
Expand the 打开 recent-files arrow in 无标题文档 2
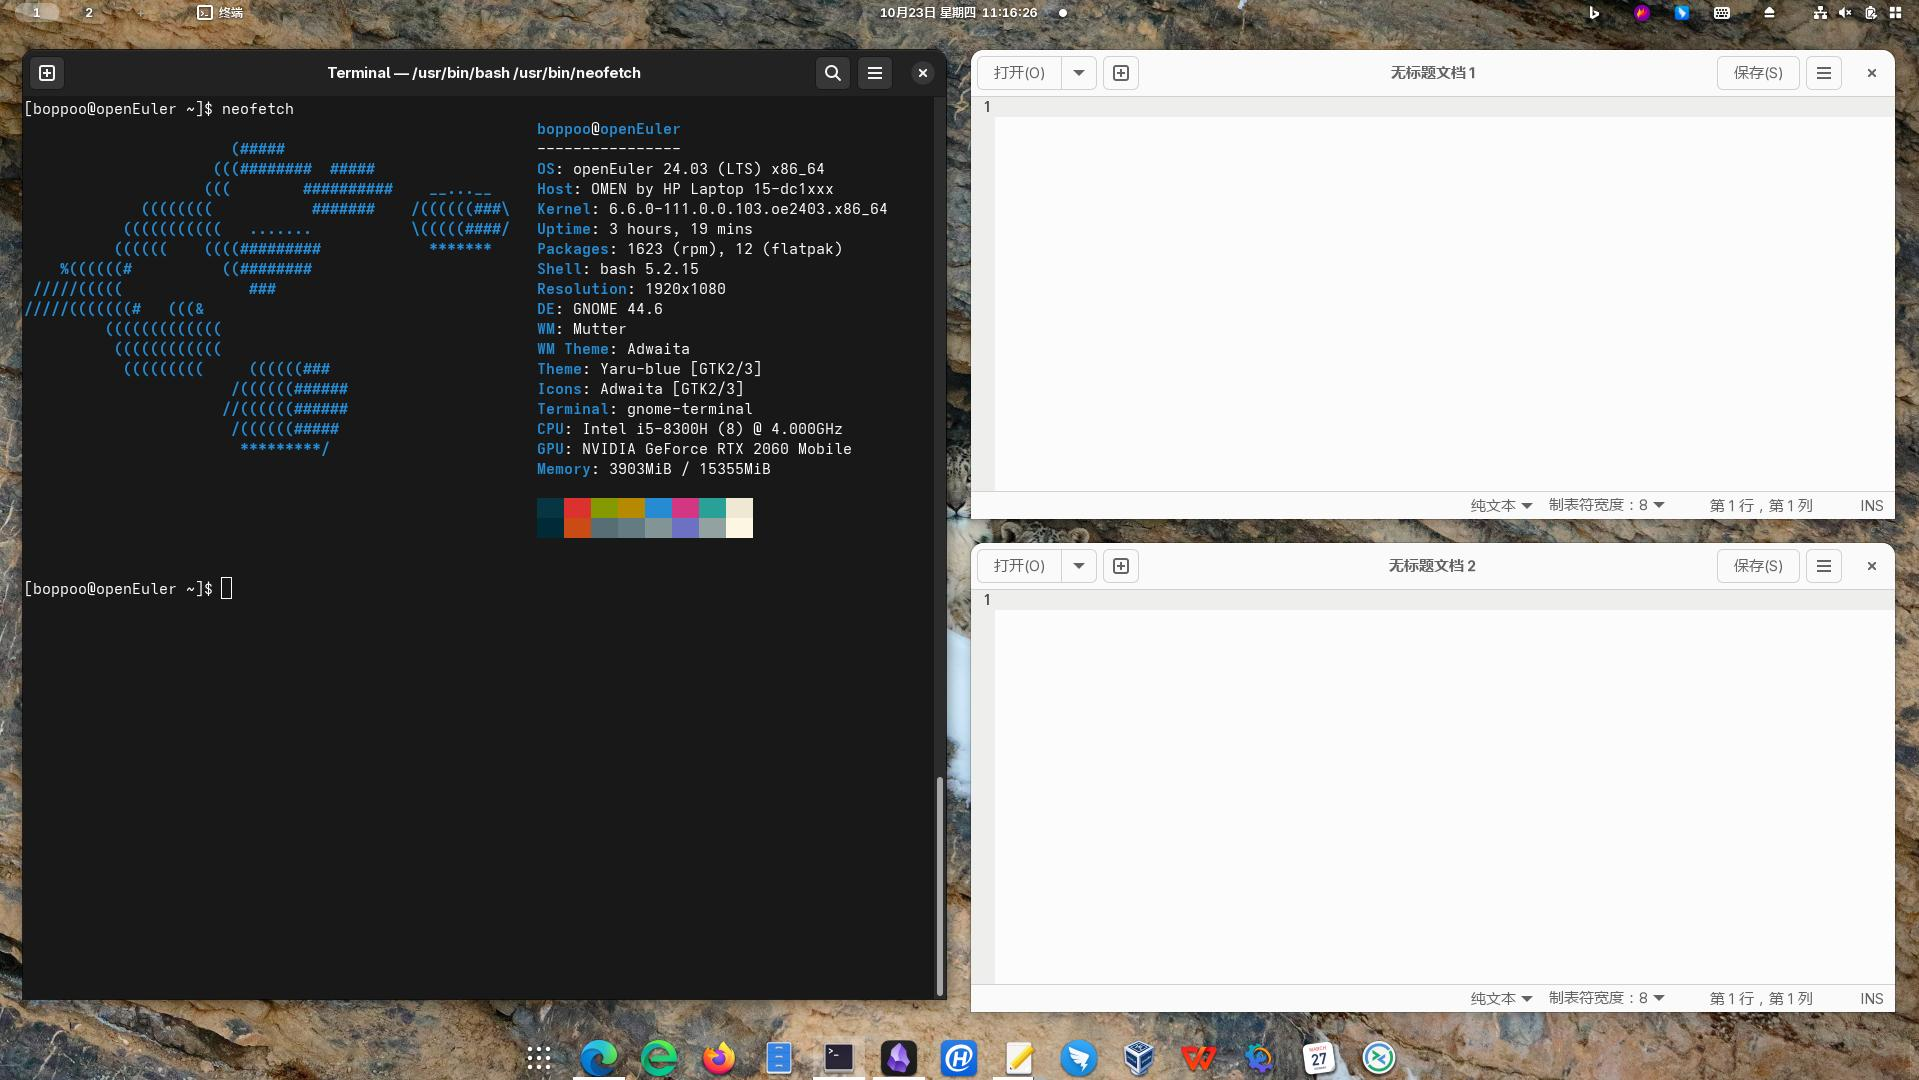click(1079, 566)
